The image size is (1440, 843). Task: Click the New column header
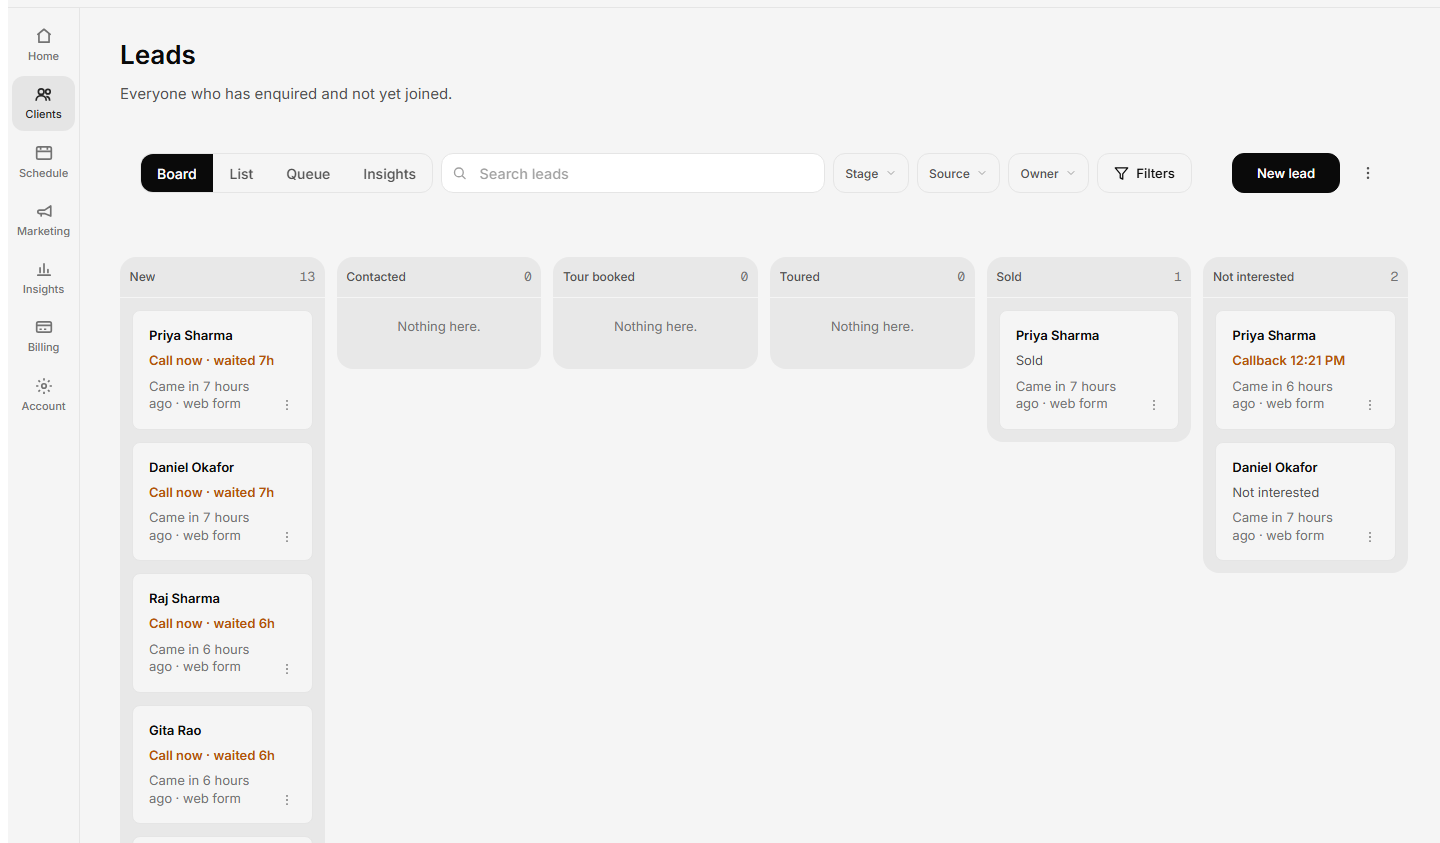click(x=222, y=277)
